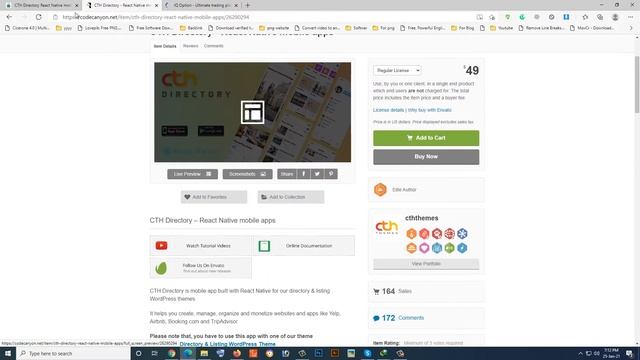Click the red YouTube icon beside Watch Tutorial Videos

tap(161, 246)
